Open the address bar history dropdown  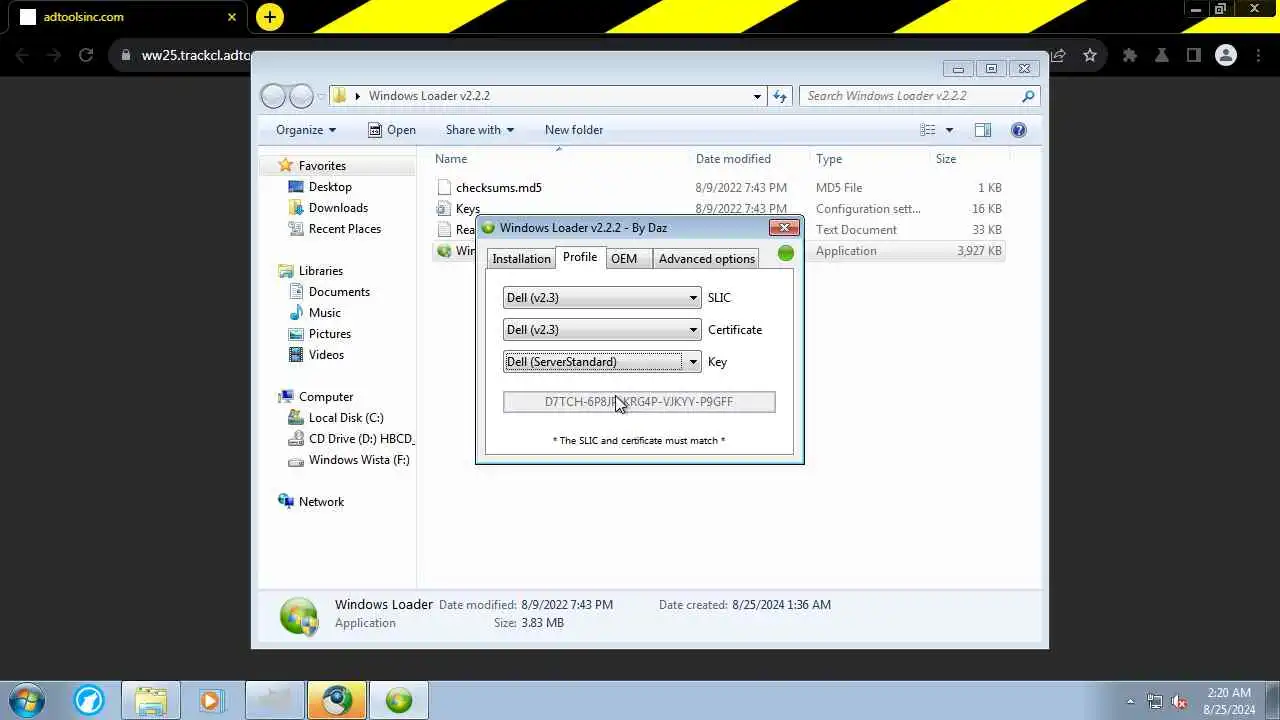[x=757, y=96]
